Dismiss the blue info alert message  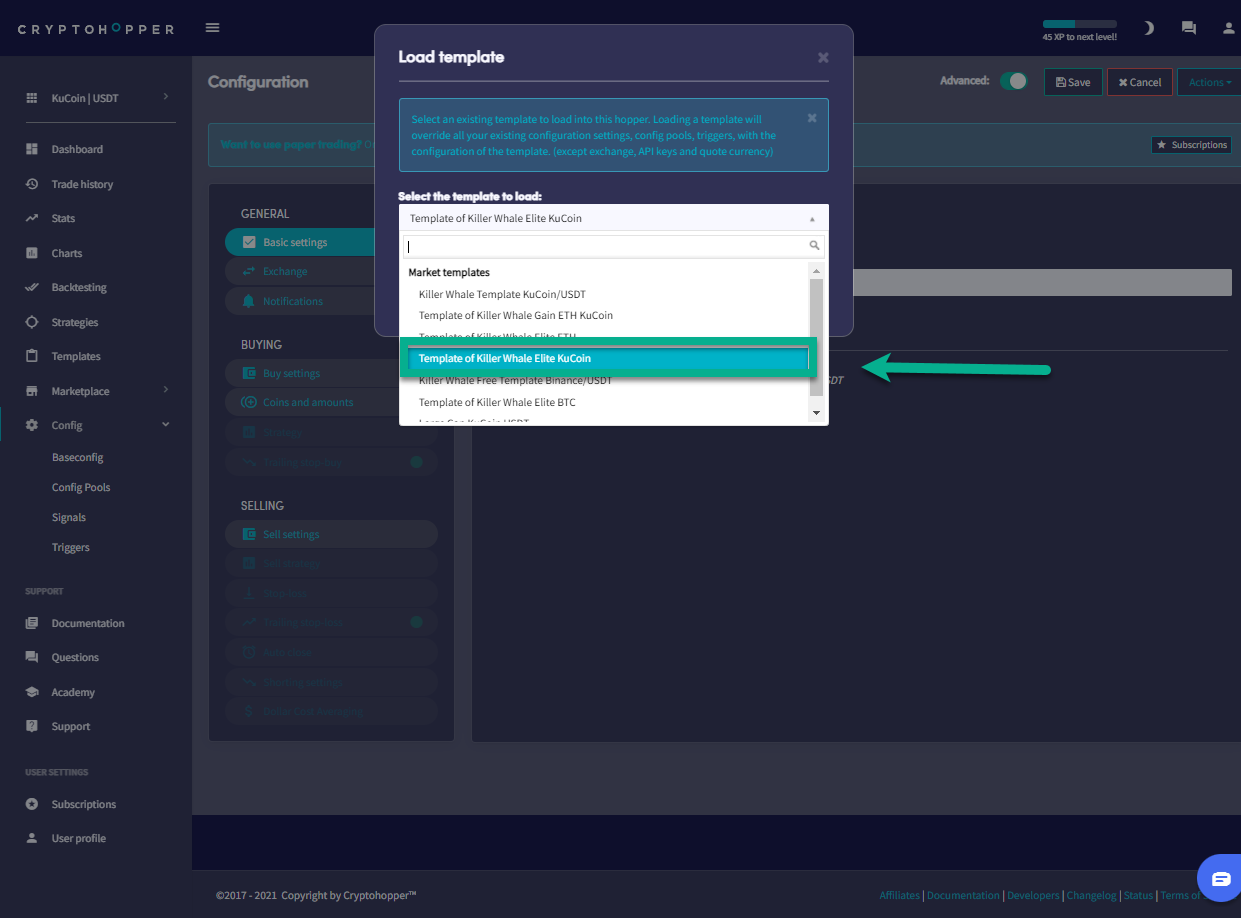click(812, 118)
